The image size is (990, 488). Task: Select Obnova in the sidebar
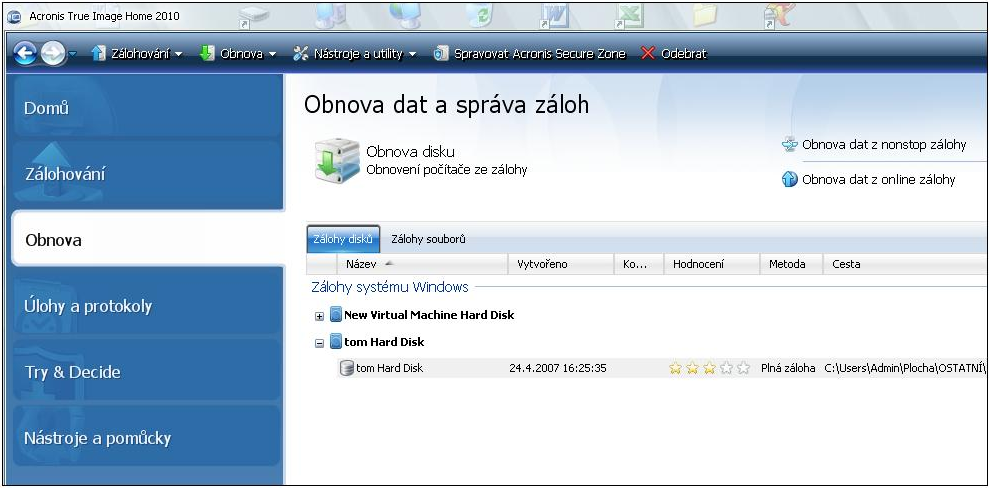coord(148,240)
